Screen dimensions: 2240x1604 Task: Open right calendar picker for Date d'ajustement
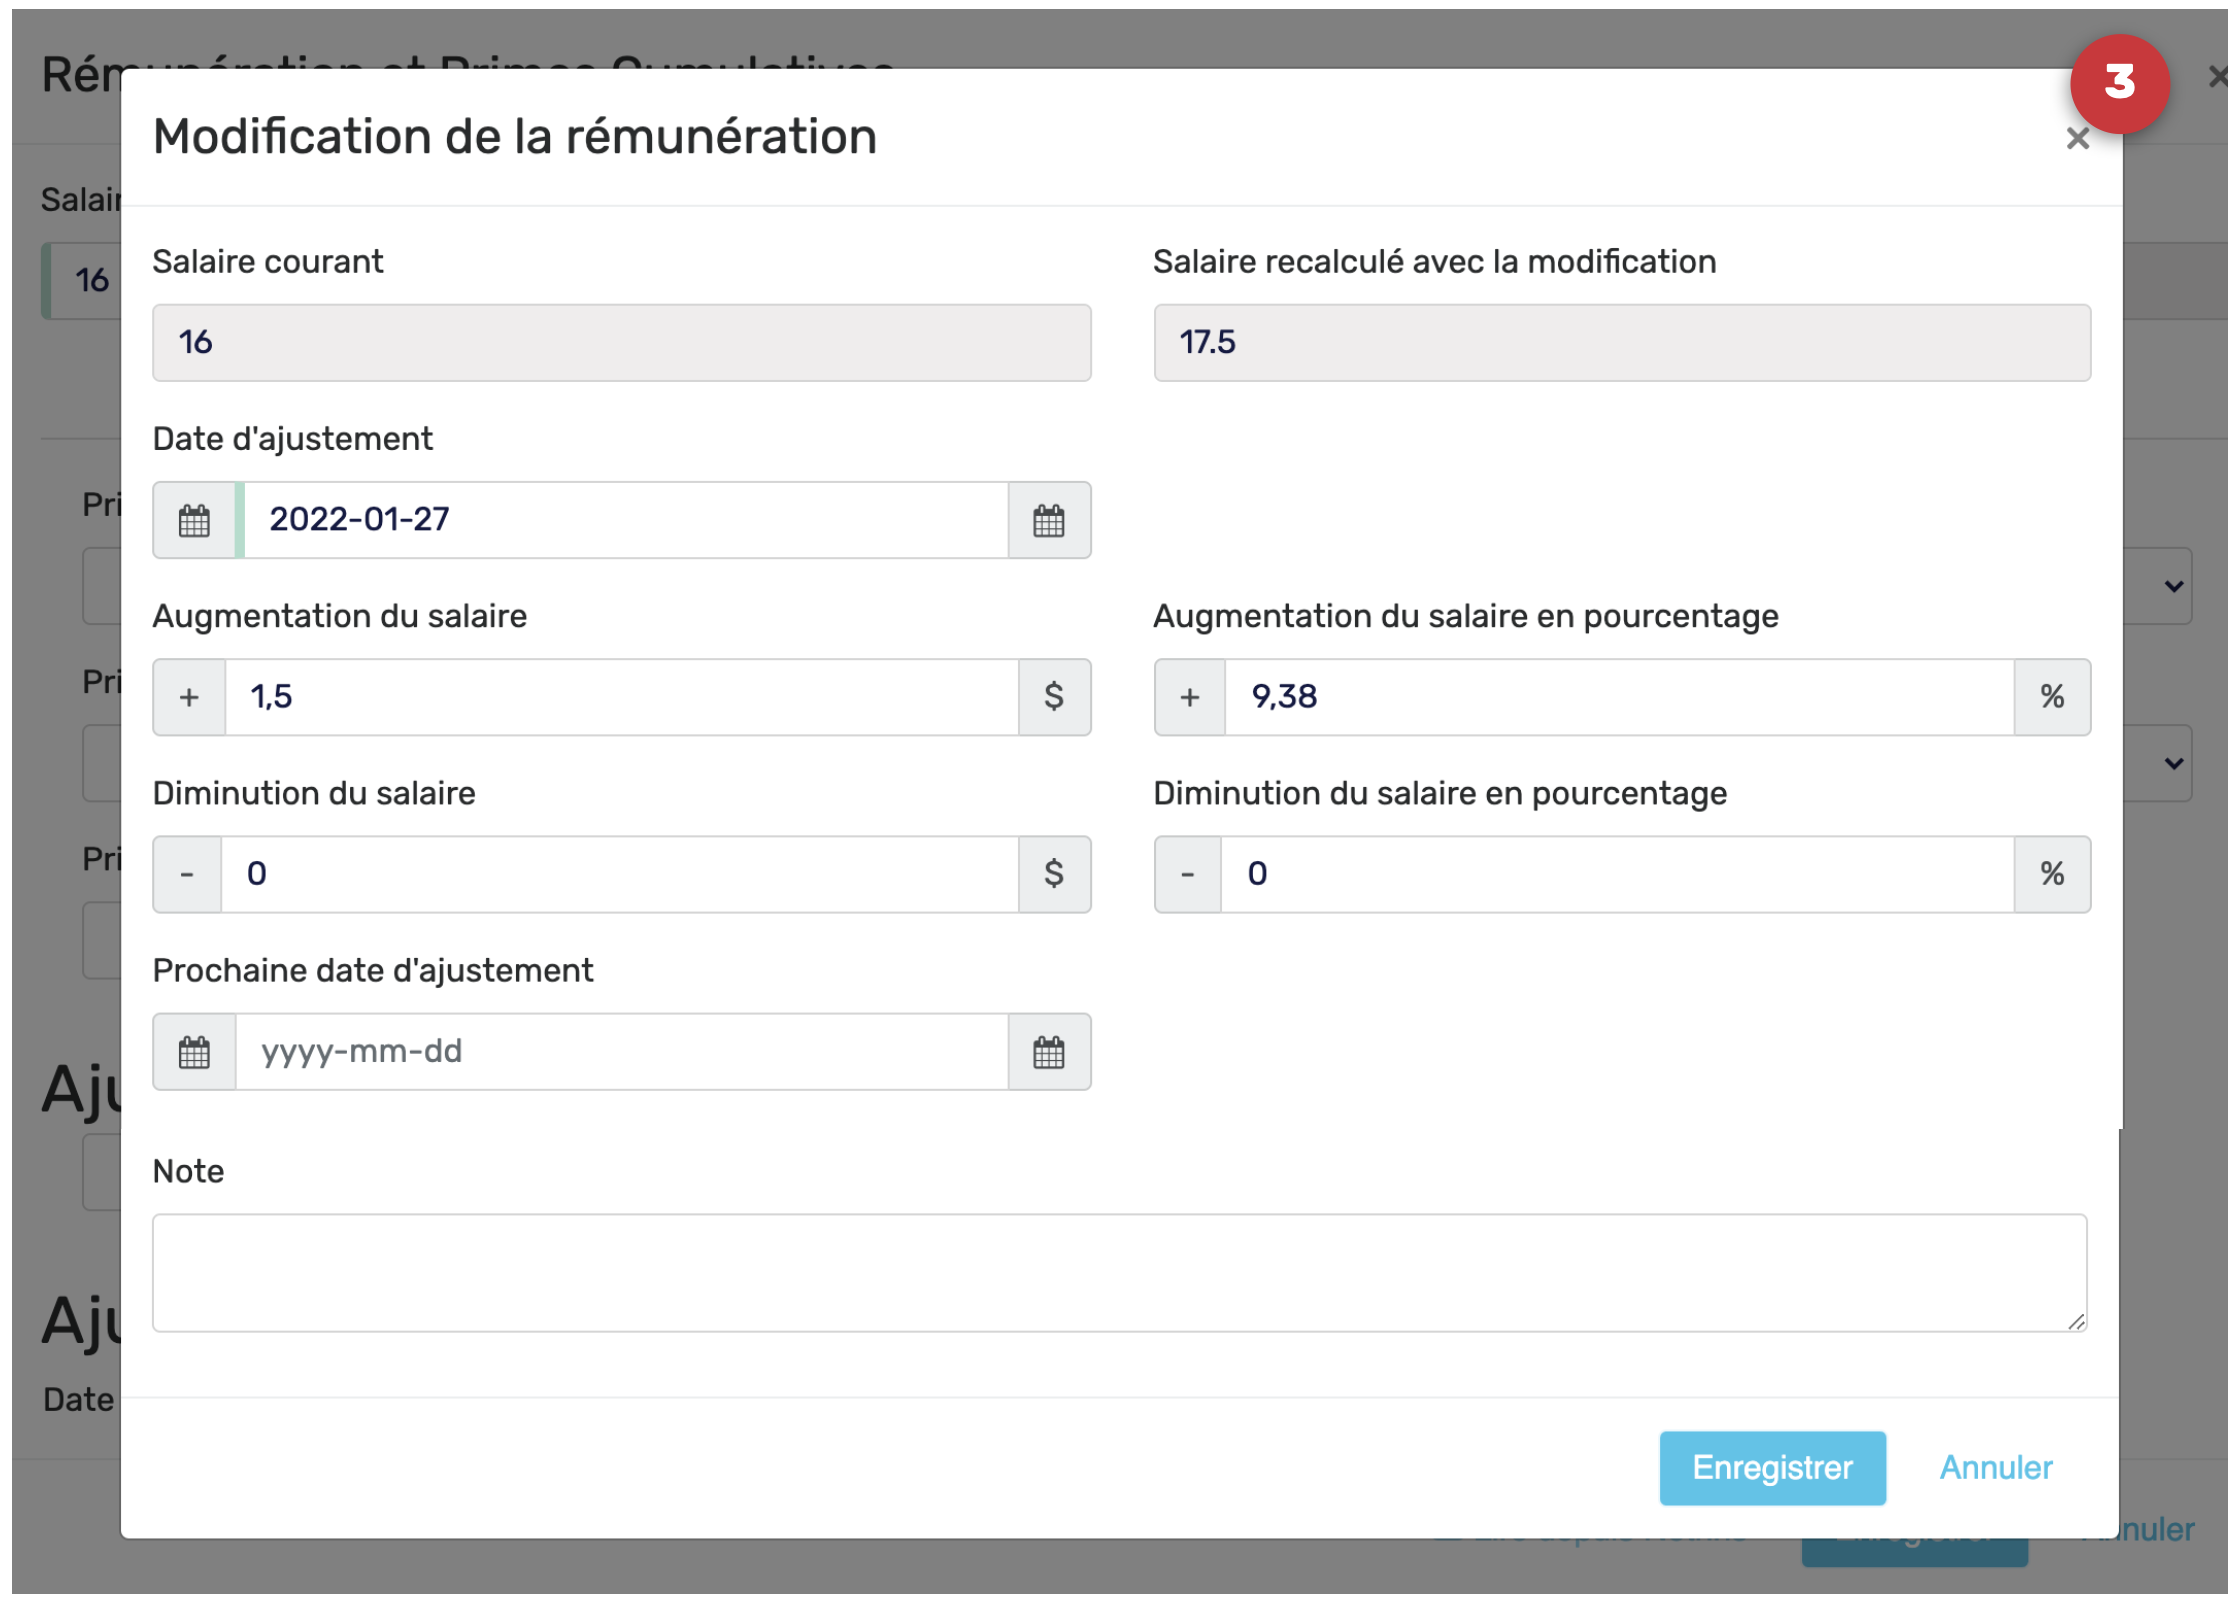[x=1049, y=521]
